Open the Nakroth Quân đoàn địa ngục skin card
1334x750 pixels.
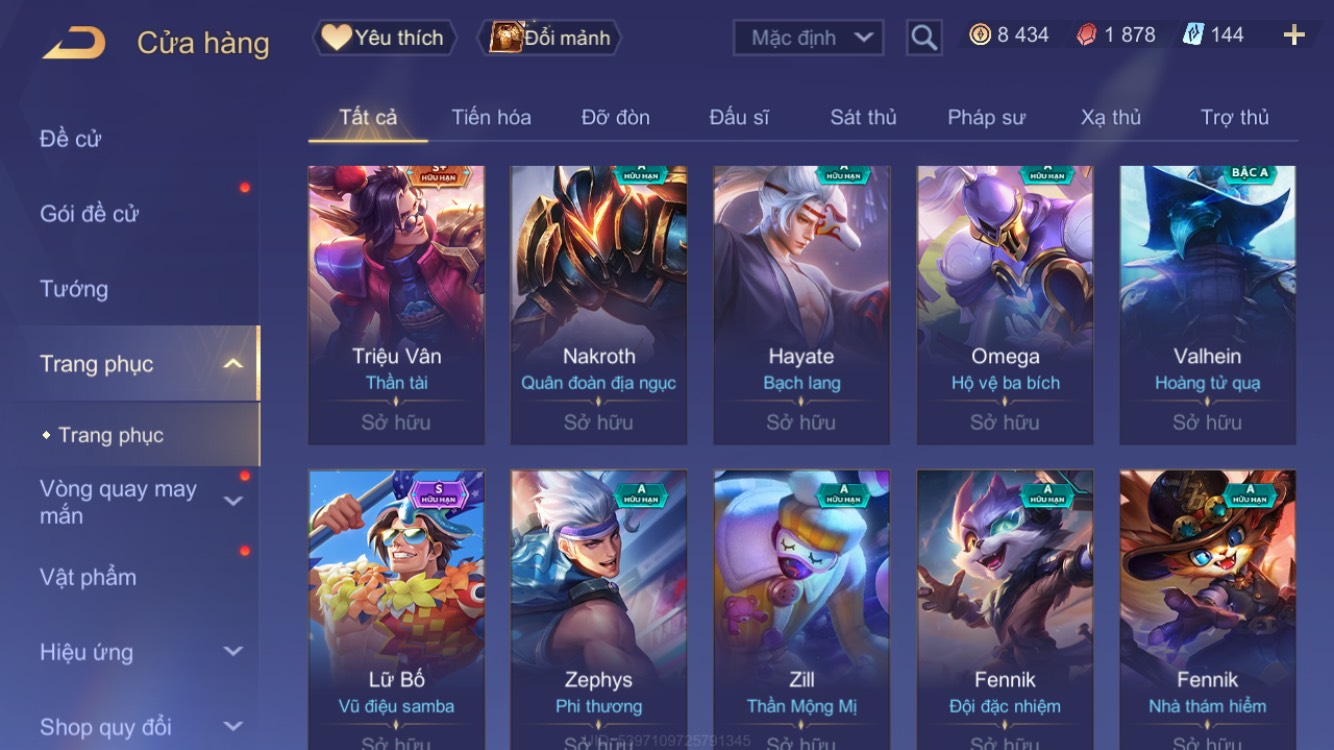tap(598, 305)
